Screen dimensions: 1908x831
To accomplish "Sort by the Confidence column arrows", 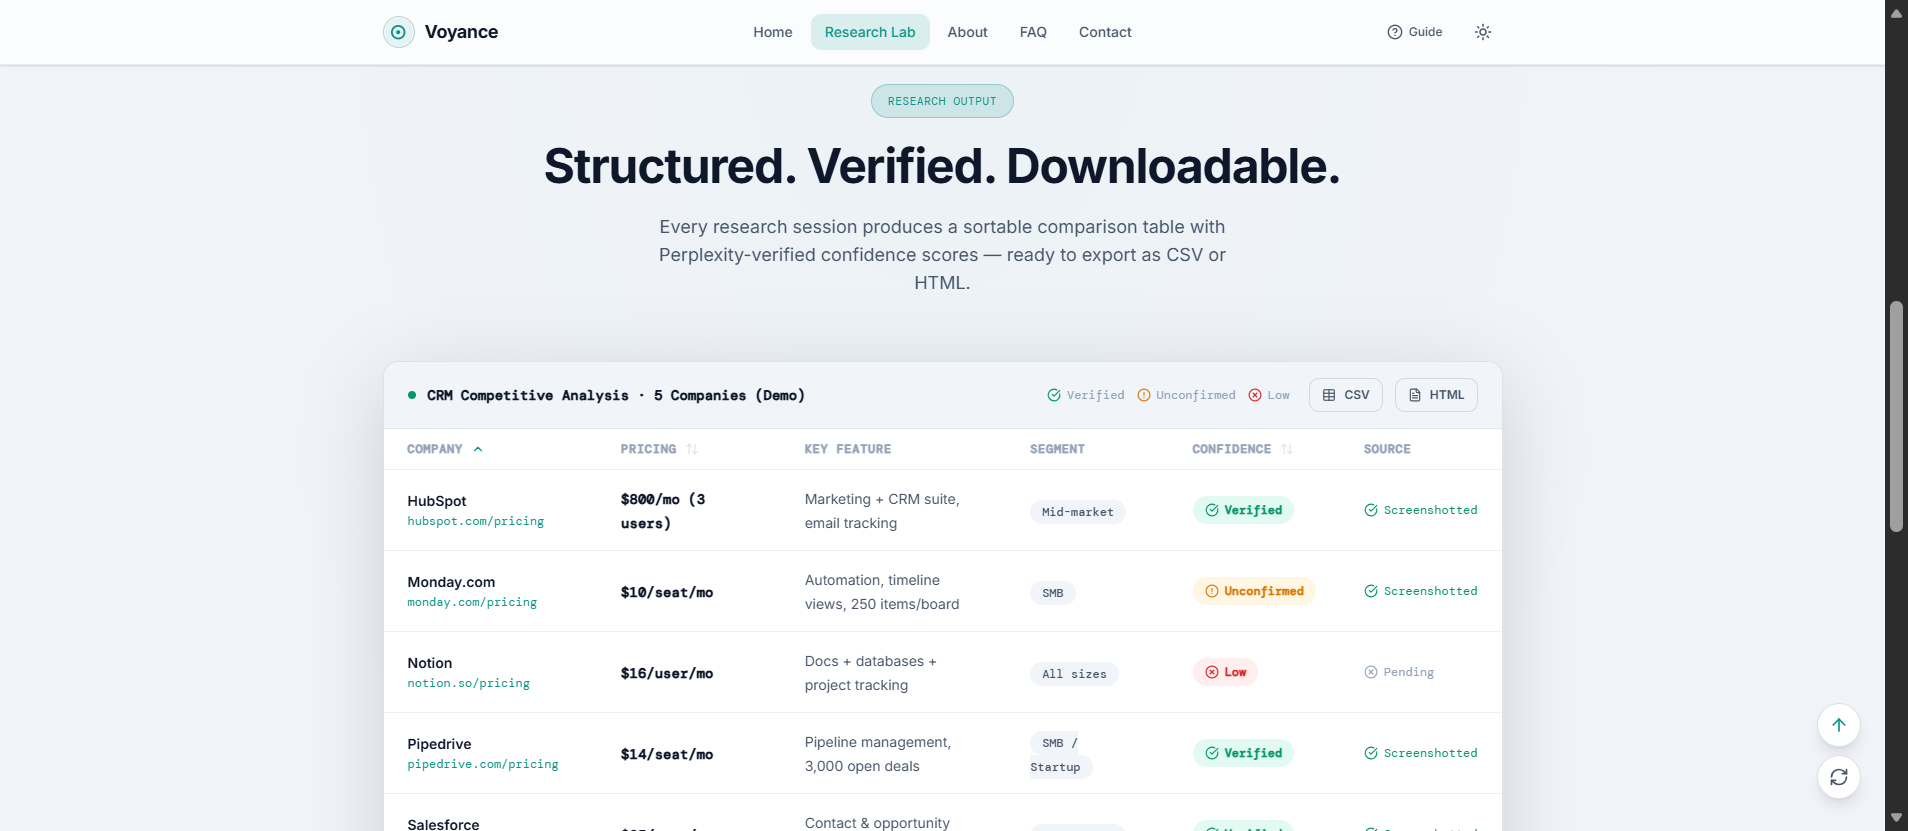I will 1287,449.
